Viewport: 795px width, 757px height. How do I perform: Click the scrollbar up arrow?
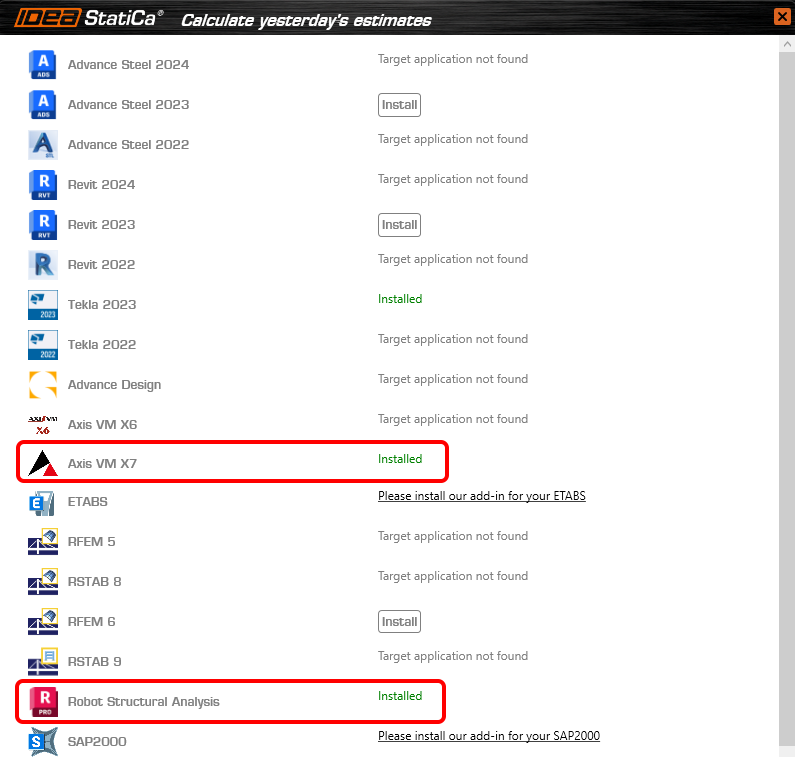[787, 44]
